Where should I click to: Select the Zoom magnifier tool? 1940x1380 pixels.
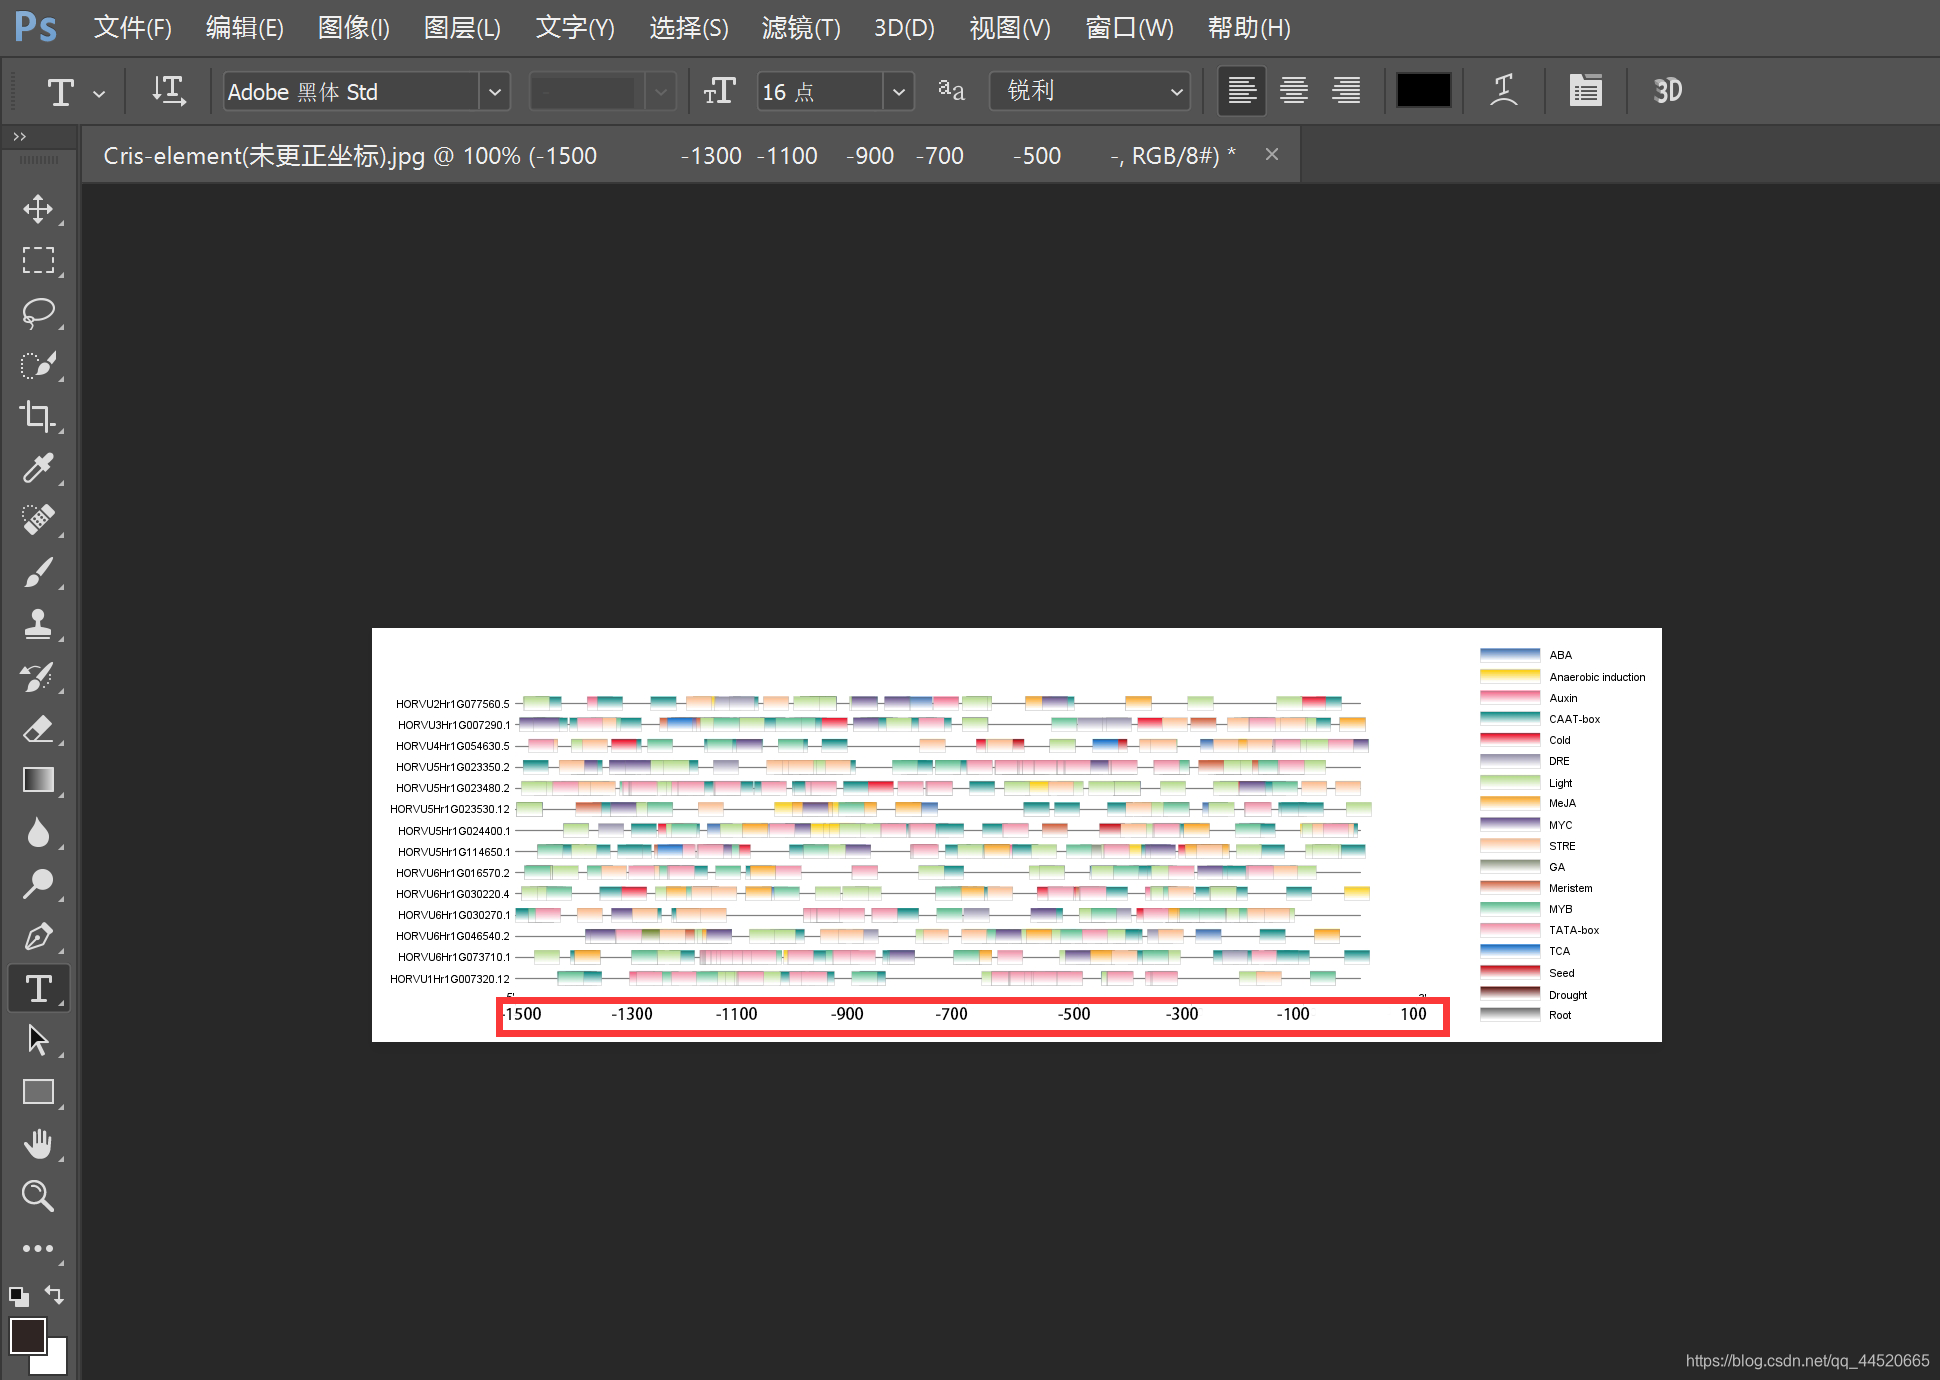[38, 1196]
